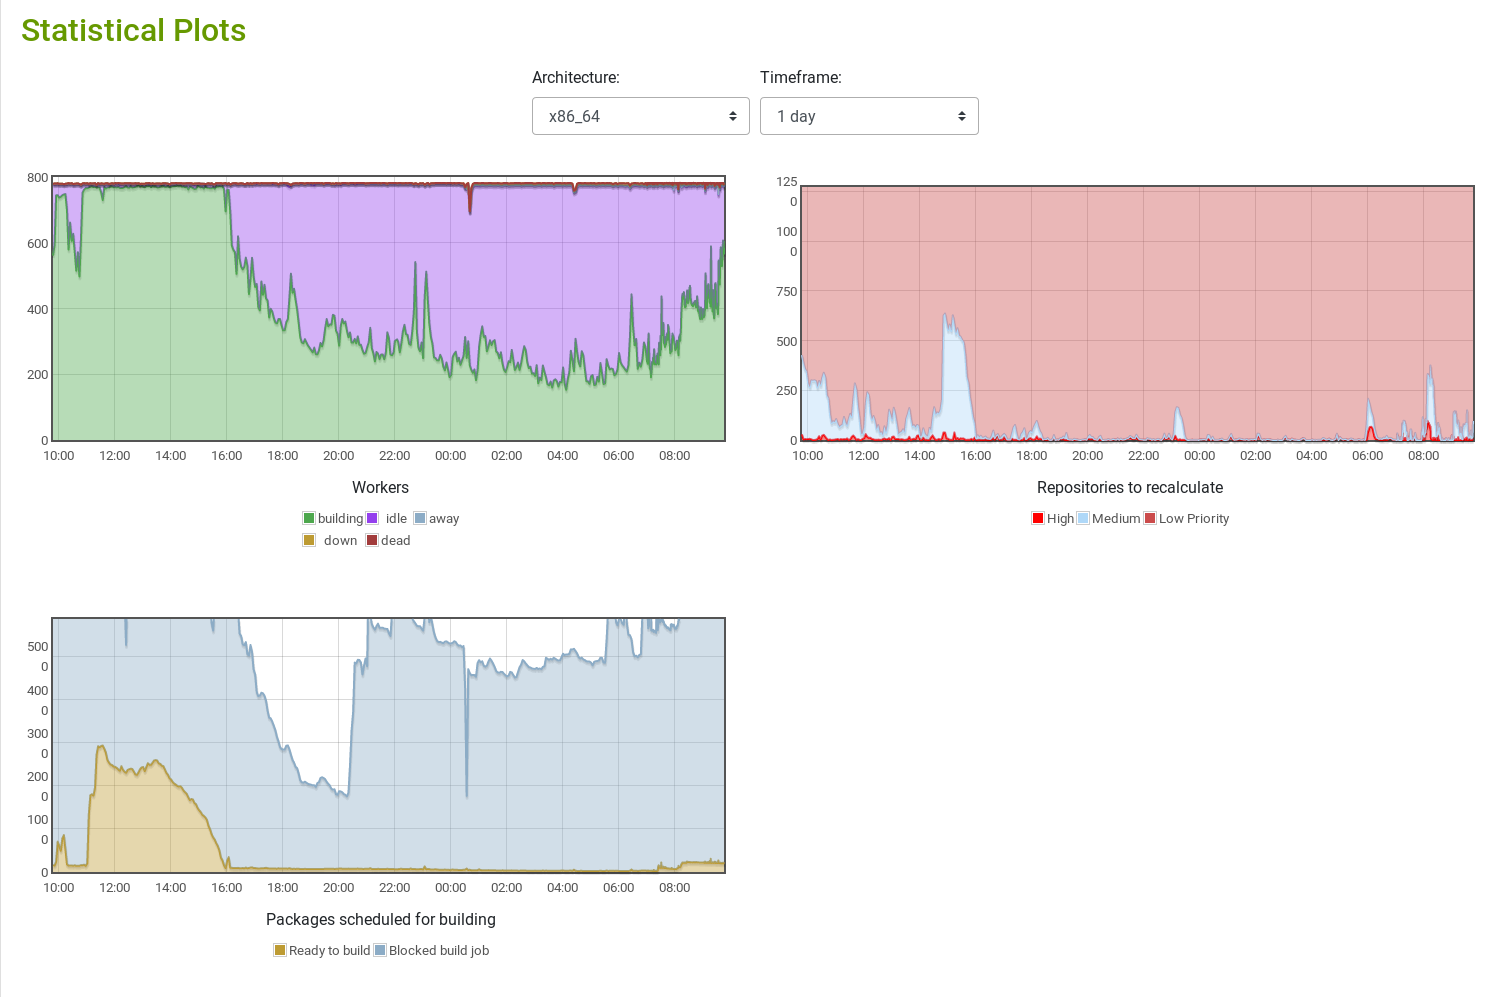Click the Low Priority legend swatch
This screenshot has width=1506, height=997.
click(1150, 518)
